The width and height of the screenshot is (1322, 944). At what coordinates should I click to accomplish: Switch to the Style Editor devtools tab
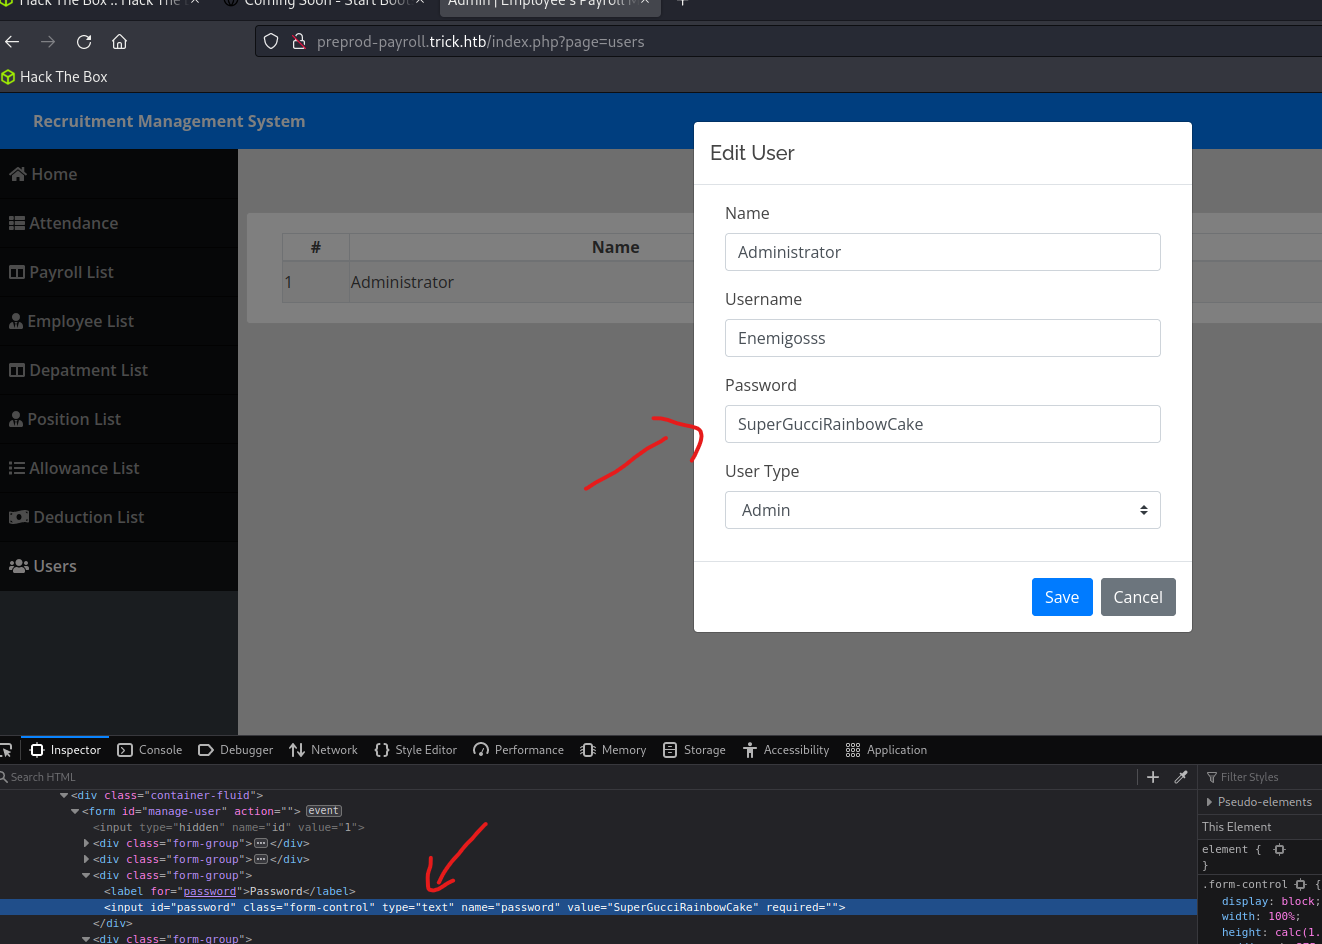[x=415, y=750]
